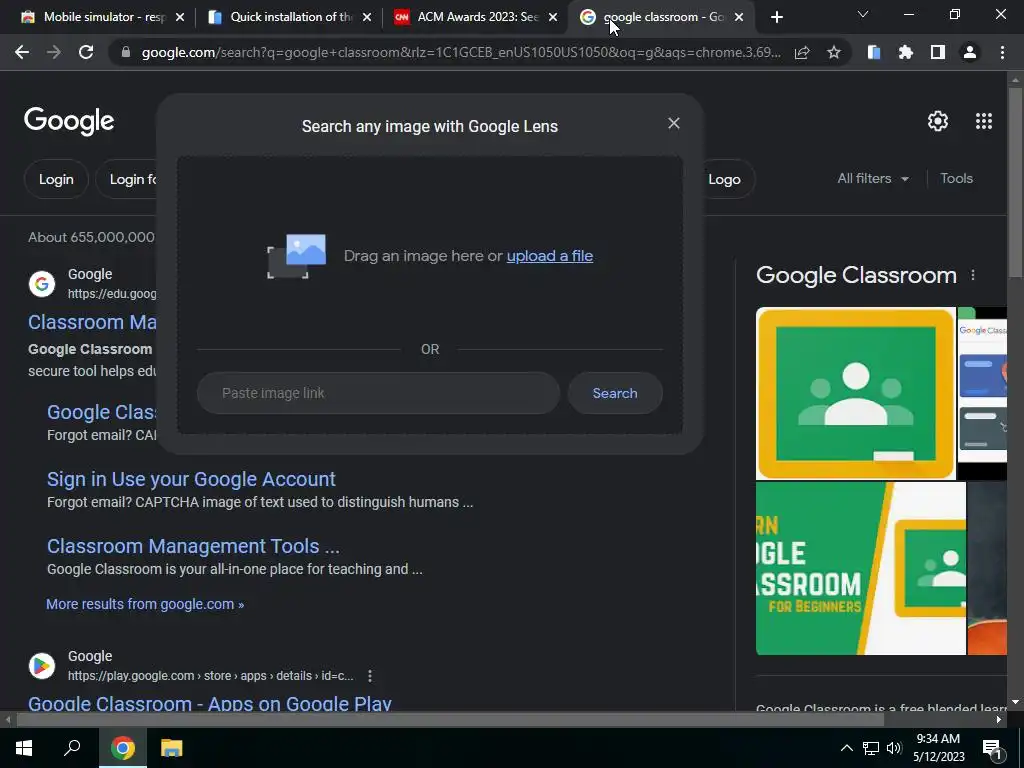Focus the Paste image link field

coord(378,393)
